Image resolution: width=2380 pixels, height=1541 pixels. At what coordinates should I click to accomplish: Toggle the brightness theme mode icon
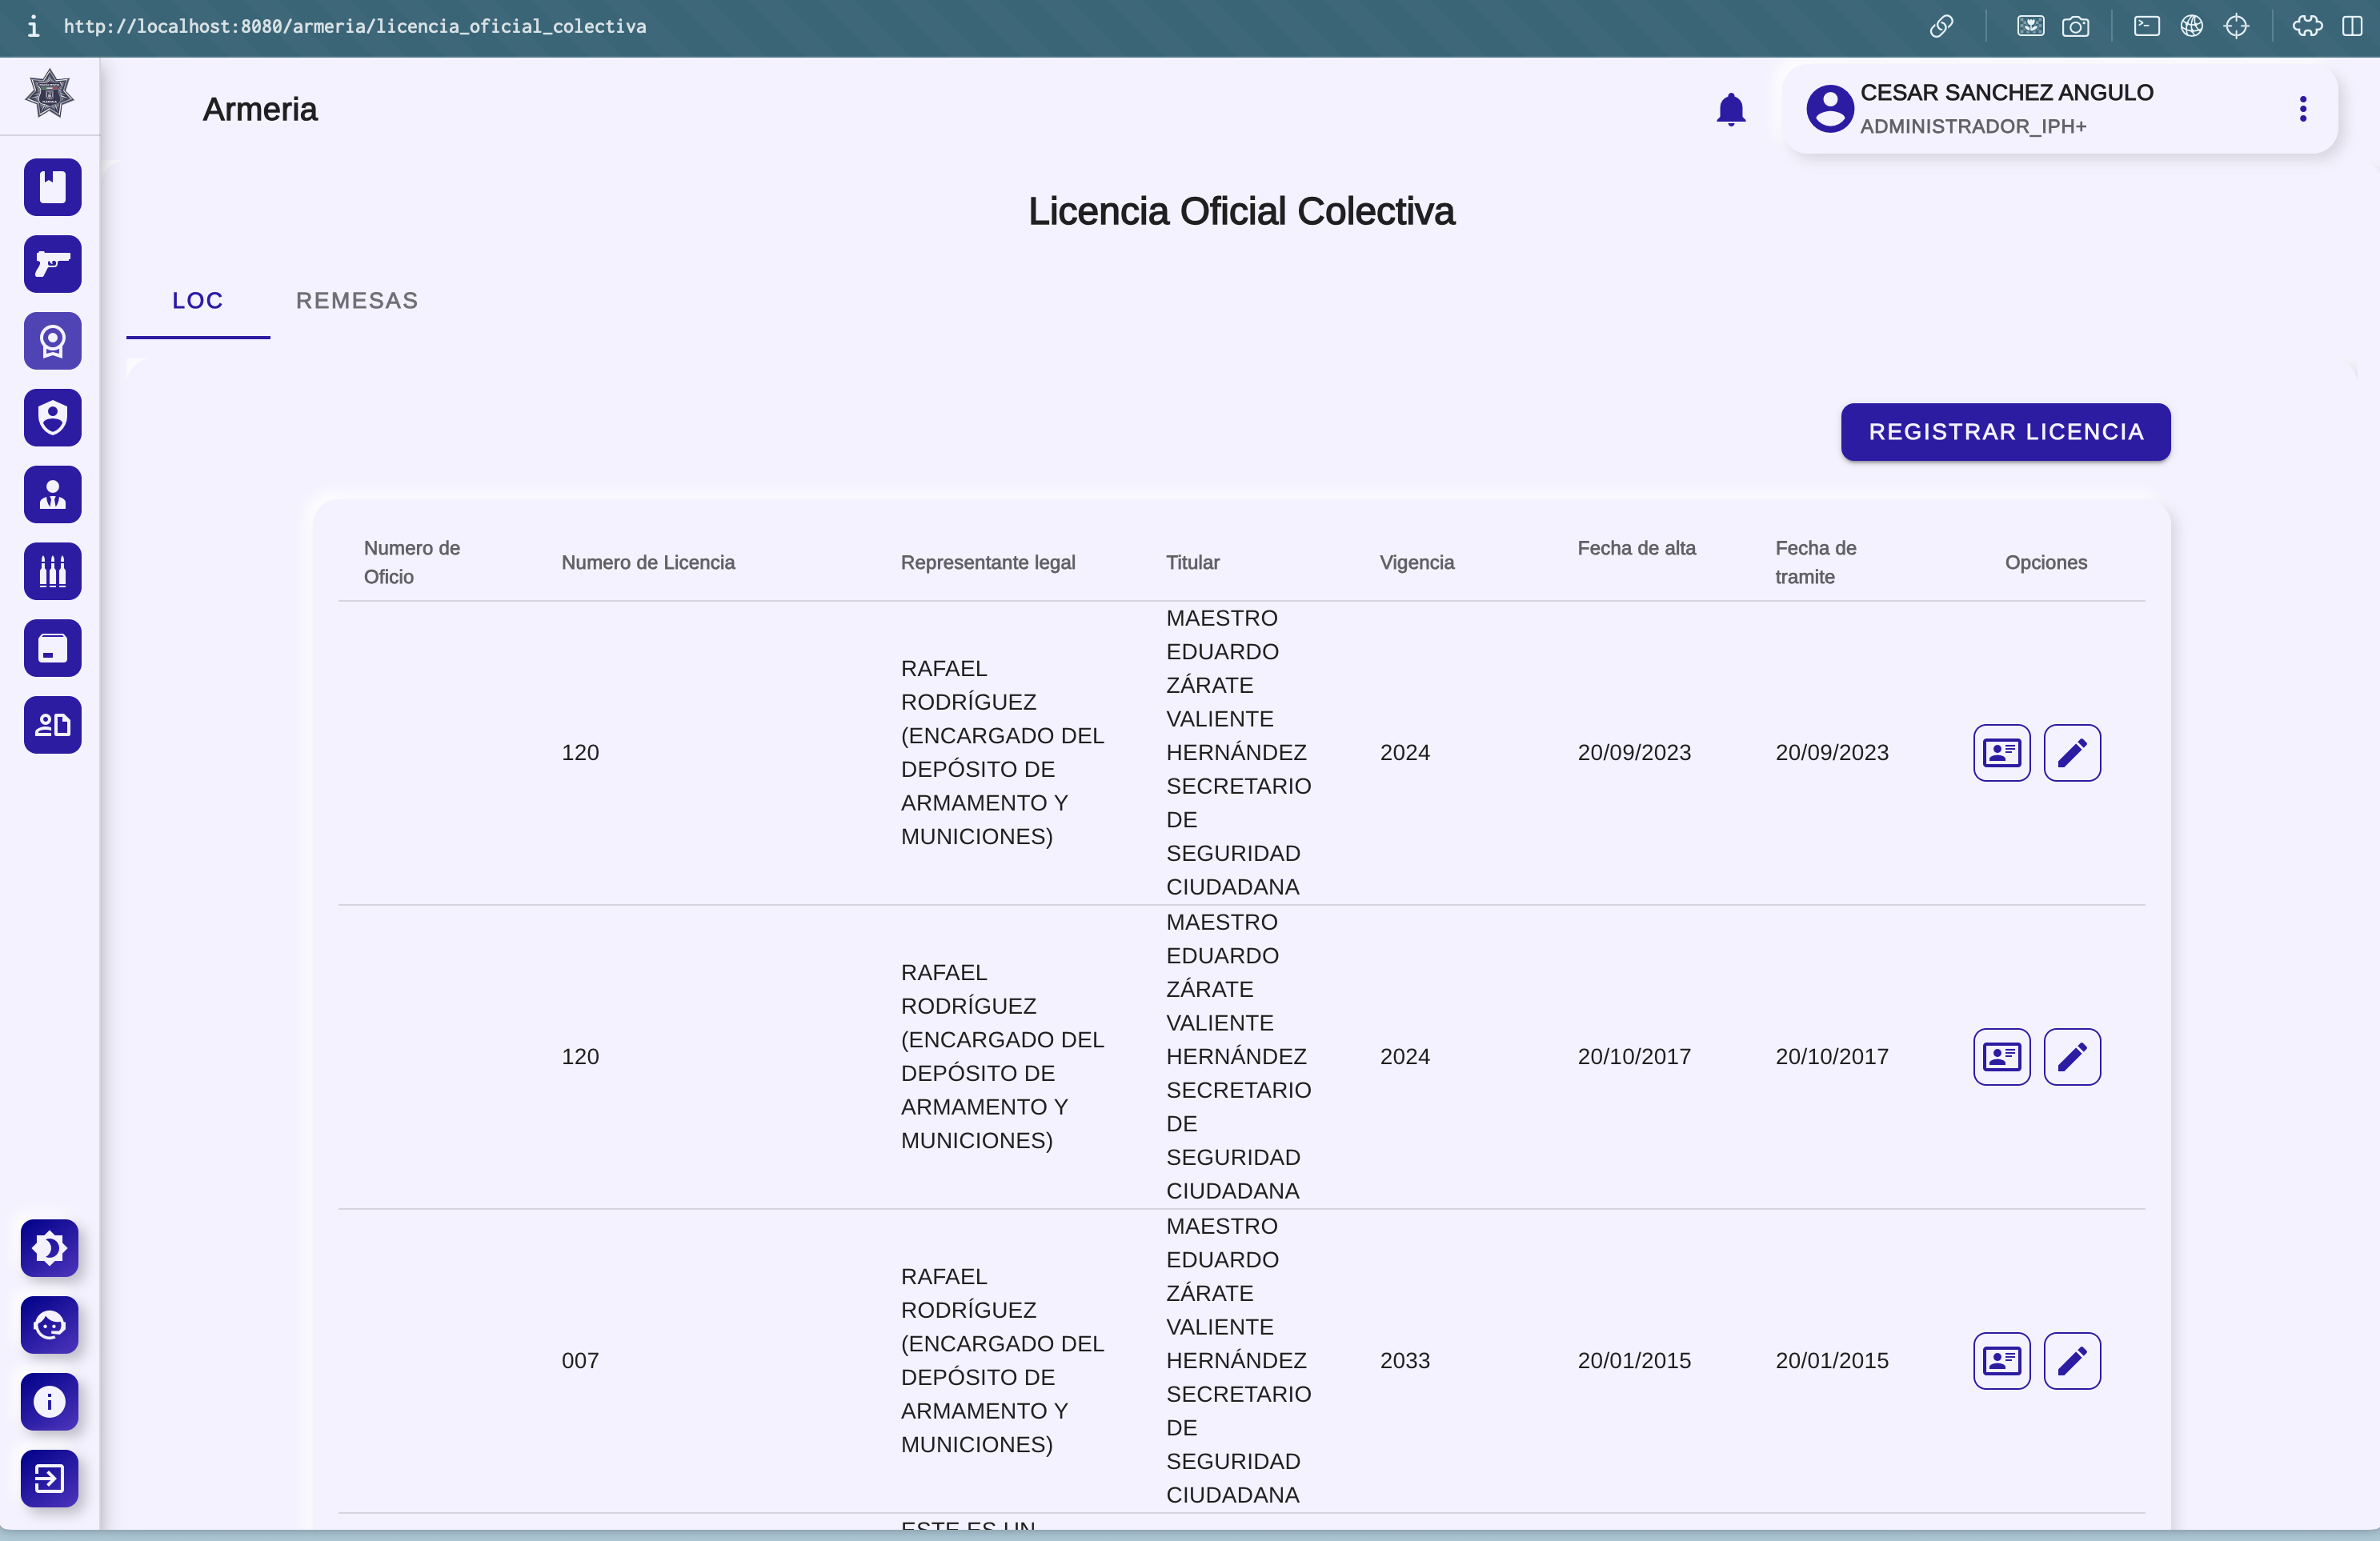(49, 1248)
